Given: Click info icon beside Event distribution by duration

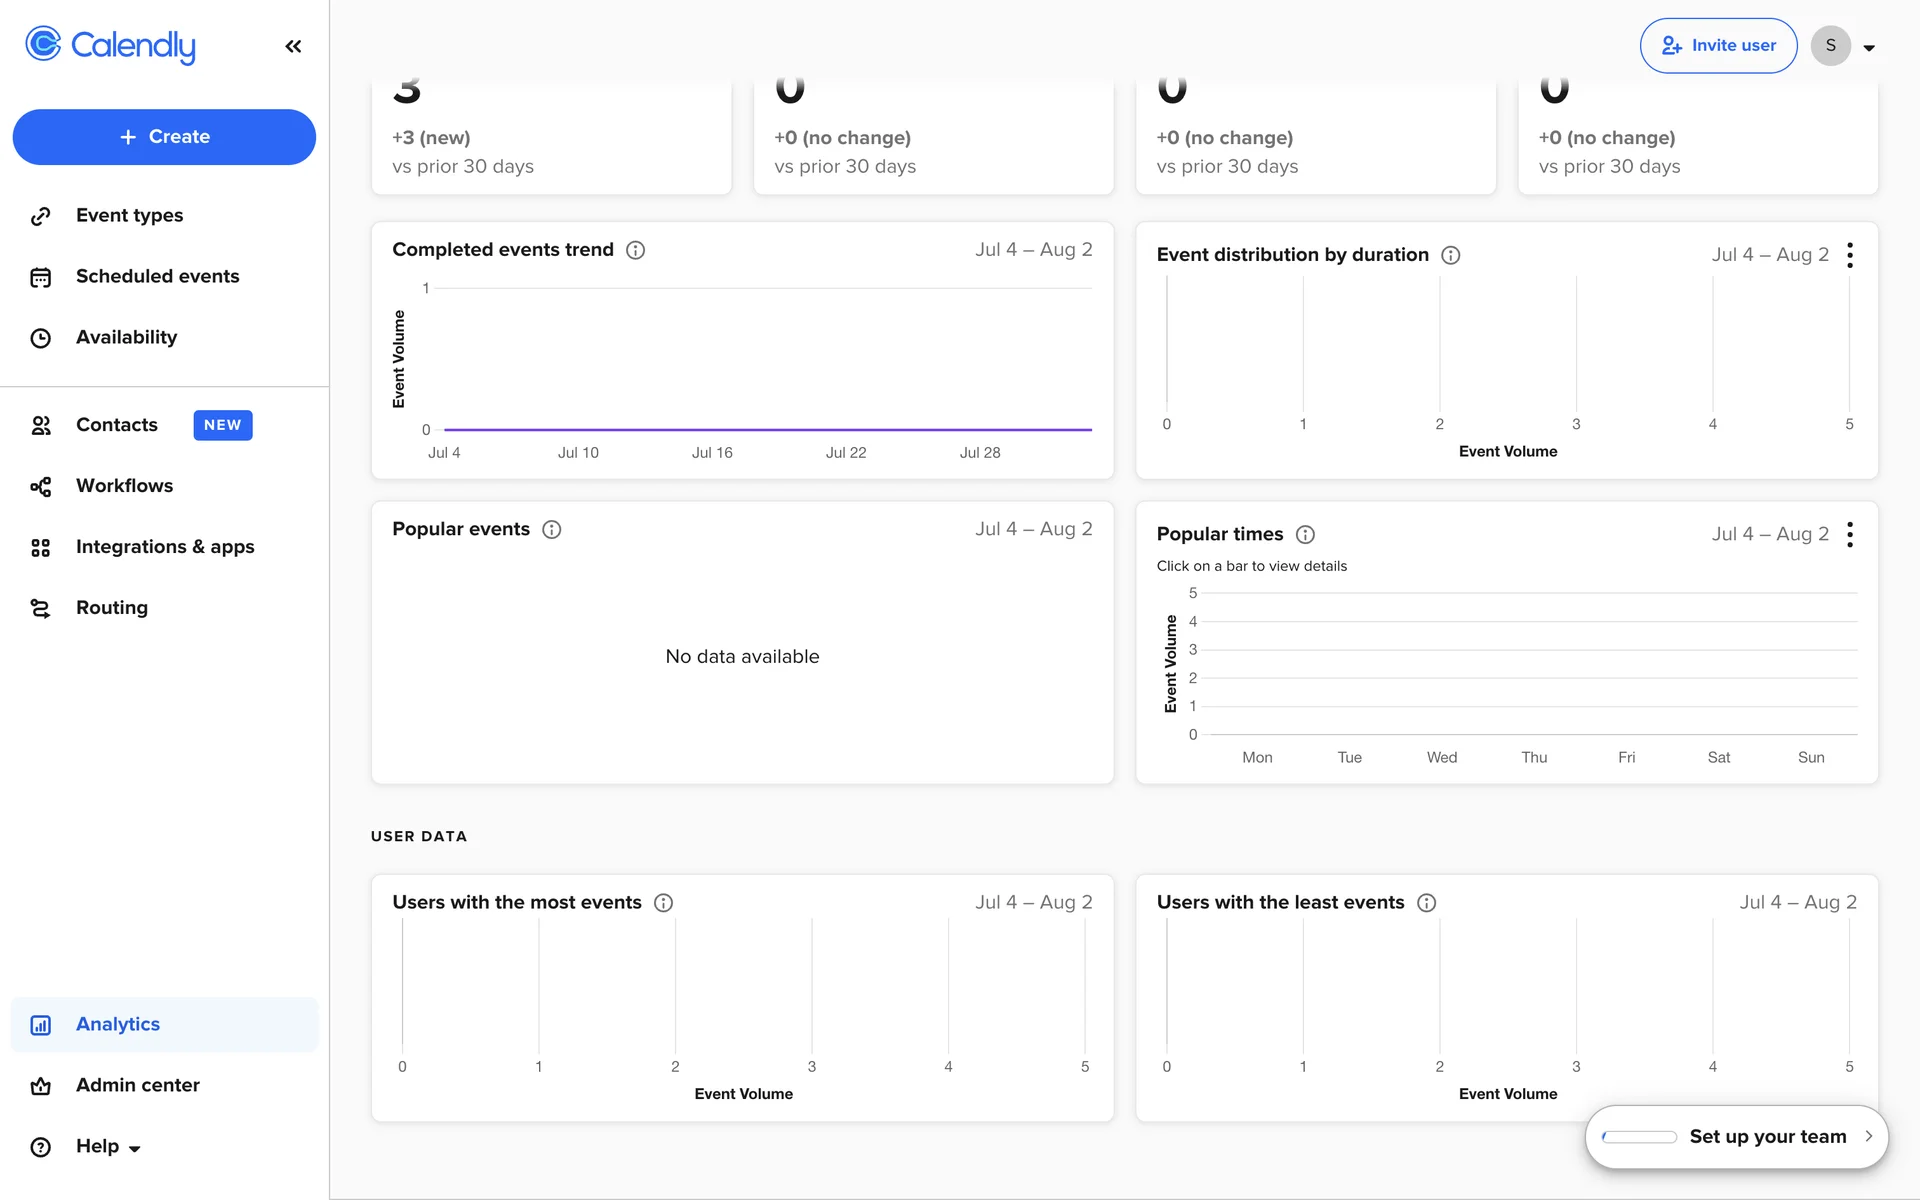Looking at the screenshot, I should [1450, 255].
